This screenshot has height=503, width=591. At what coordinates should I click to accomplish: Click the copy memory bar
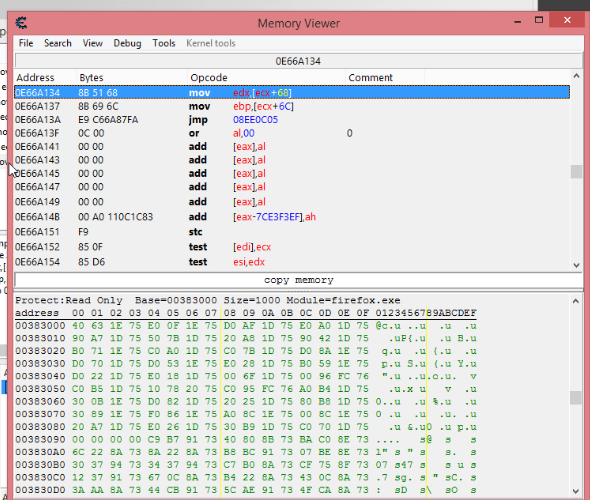(x=298, y=280)
